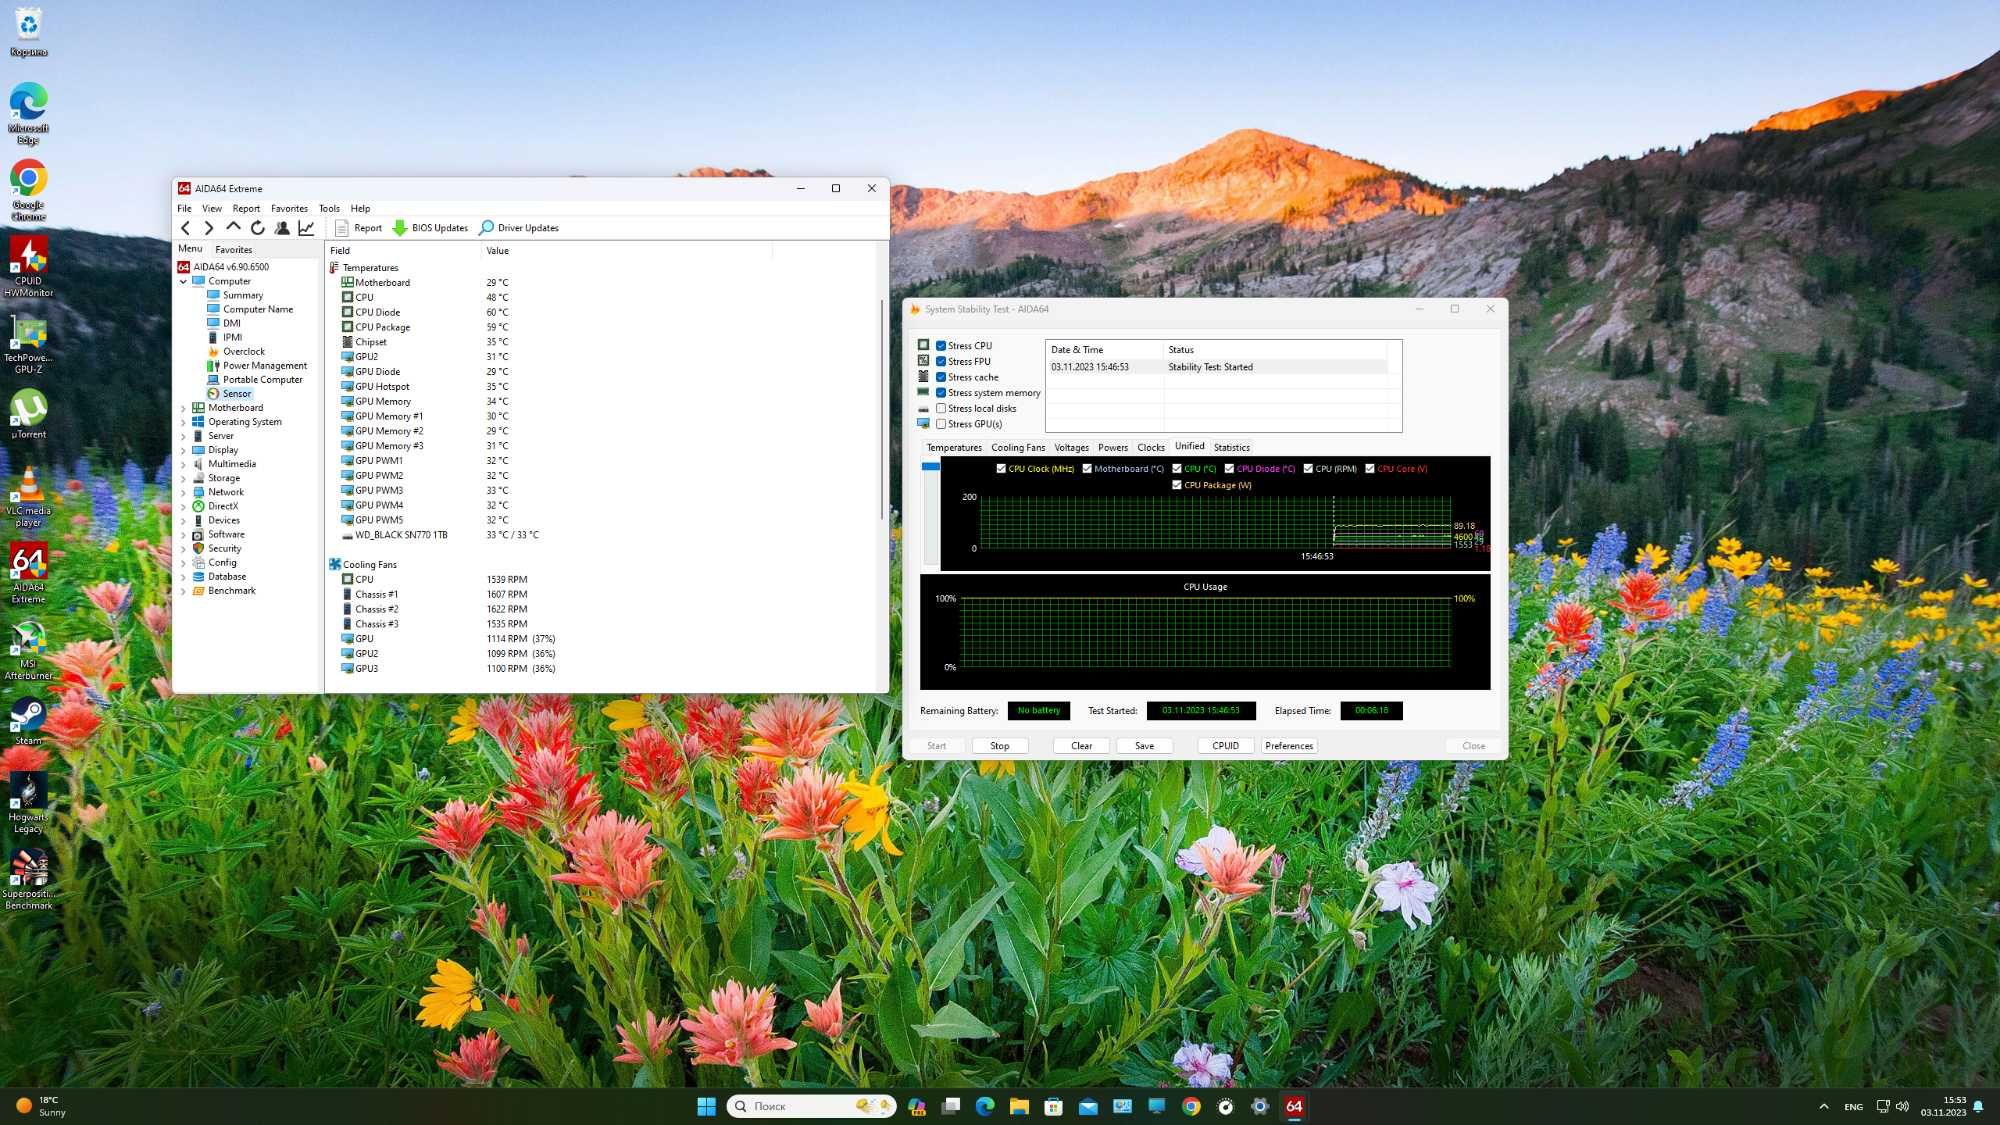Click the AIDA64 icon on the taskbar
2000x1125 pixels.
pos(1294,1106)
